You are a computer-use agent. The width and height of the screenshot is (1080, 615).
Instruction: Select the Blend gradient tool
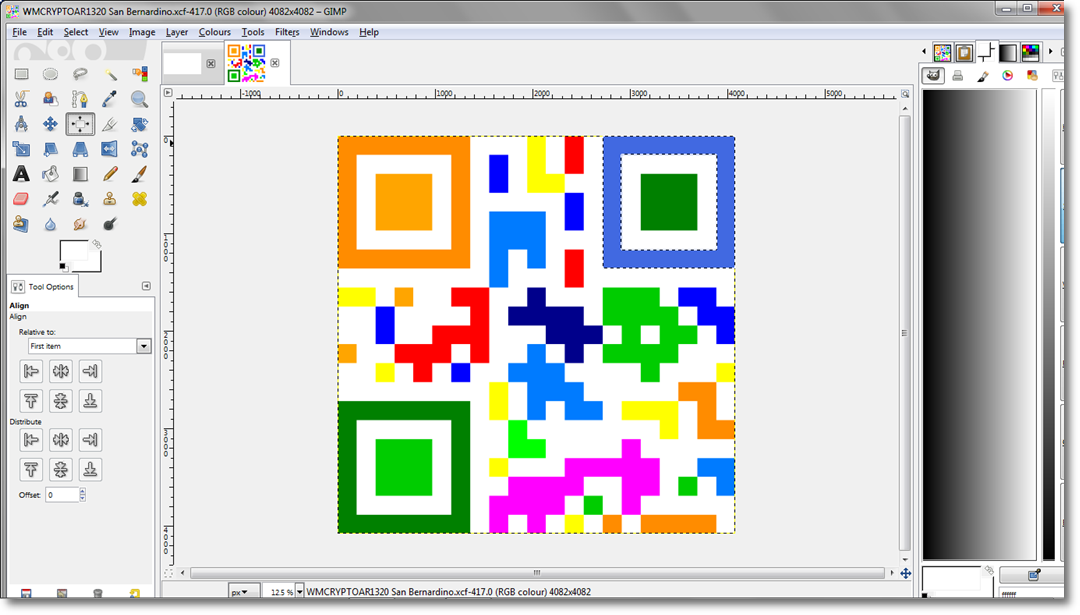(80, 174)
